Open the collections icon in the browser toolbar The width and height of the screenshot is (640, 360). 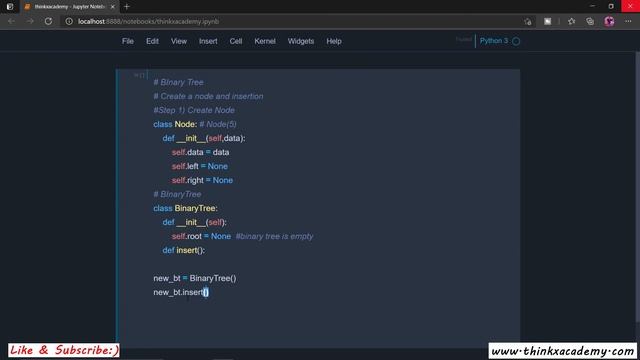pyautogui.click(x=590, y=21)
